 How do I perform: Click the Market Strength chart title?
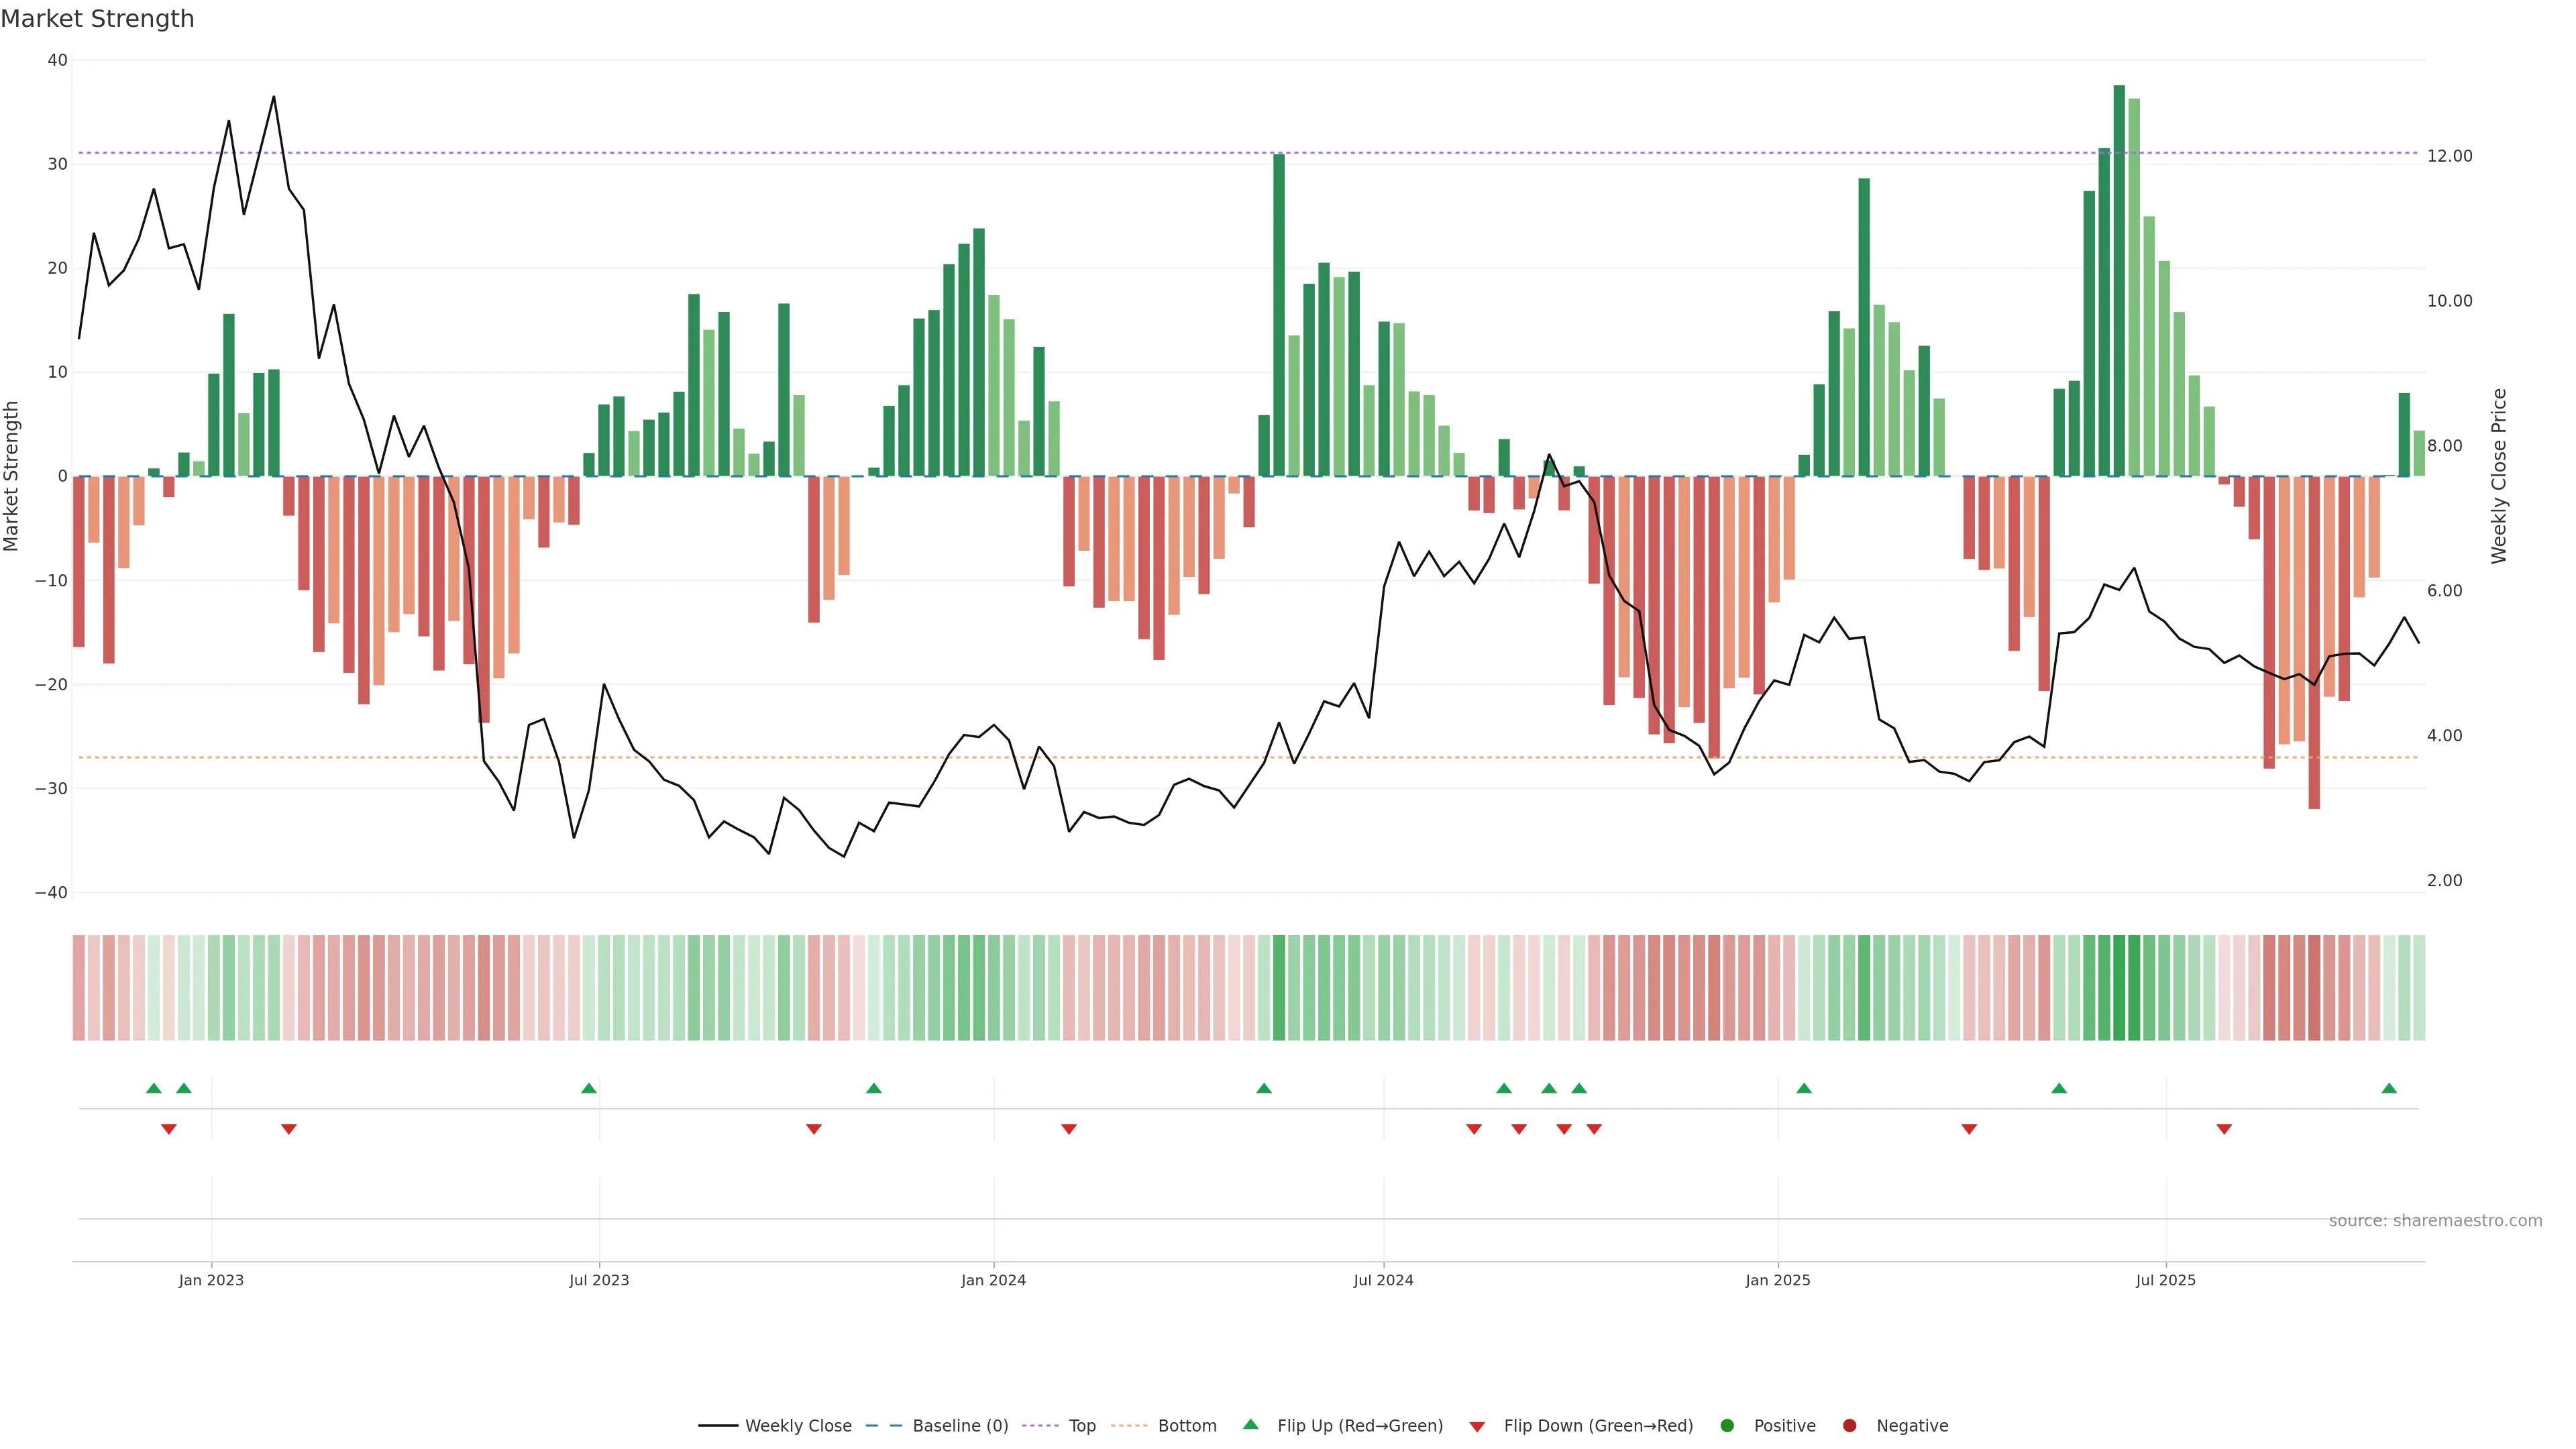coord(97,19)
